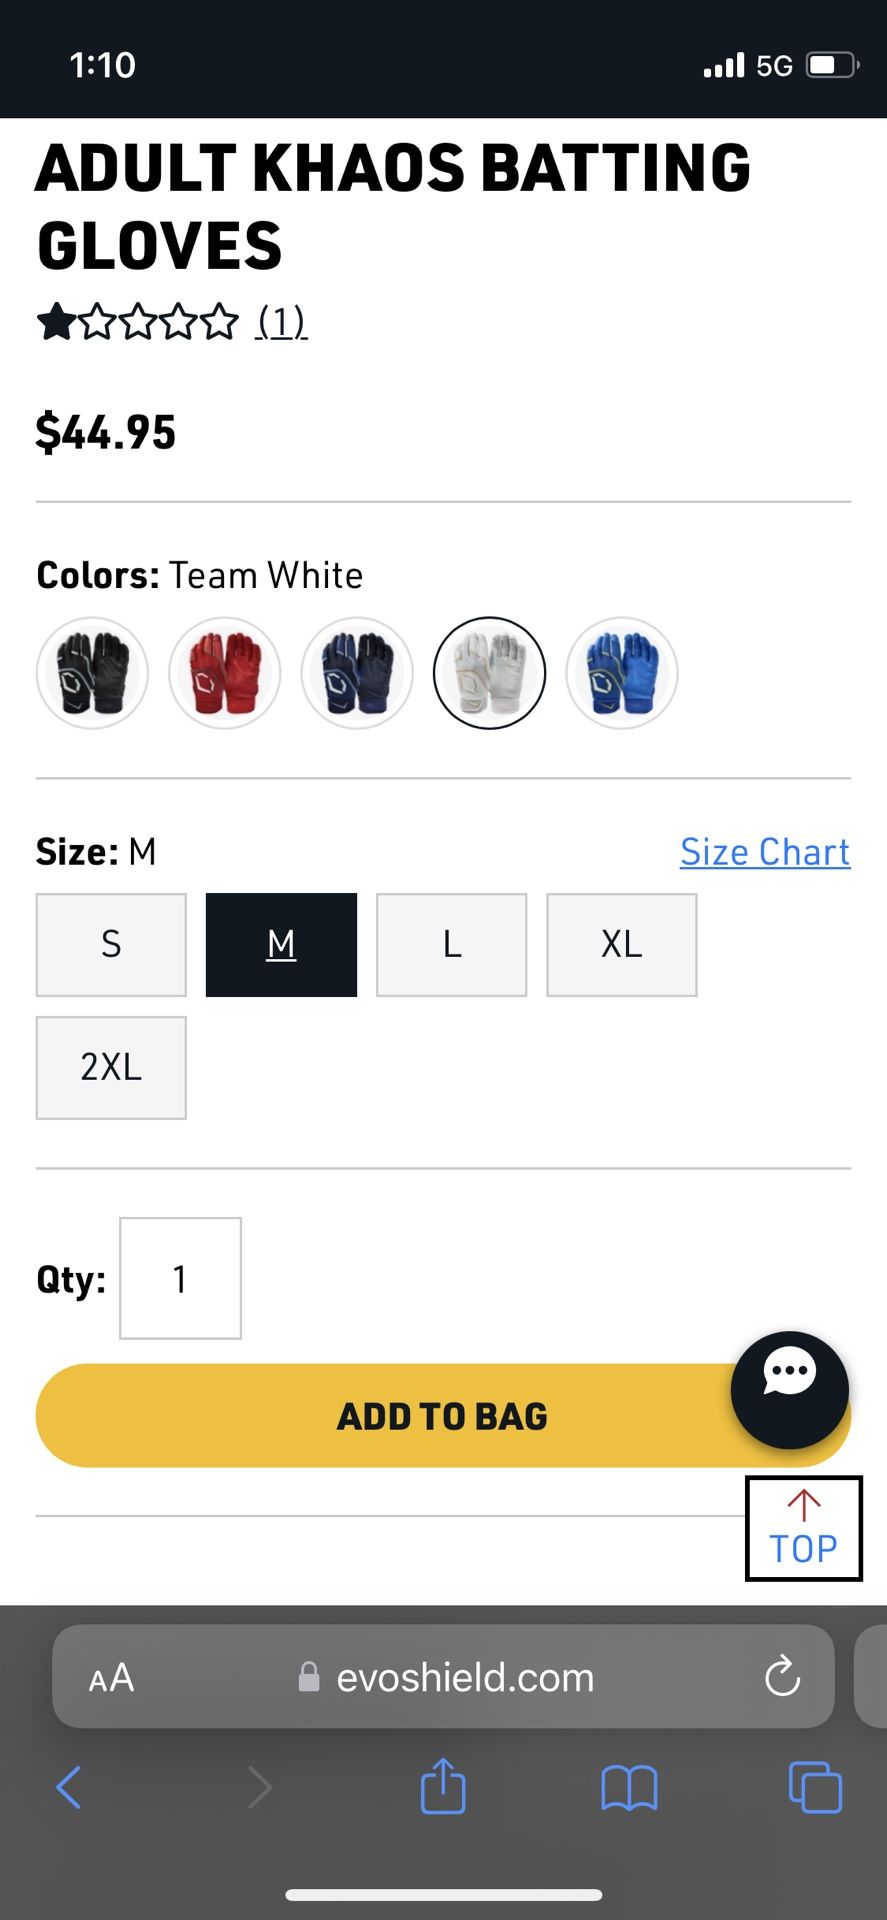887x1920 pixels.
Task: Select size S
Action: (110, 944)
